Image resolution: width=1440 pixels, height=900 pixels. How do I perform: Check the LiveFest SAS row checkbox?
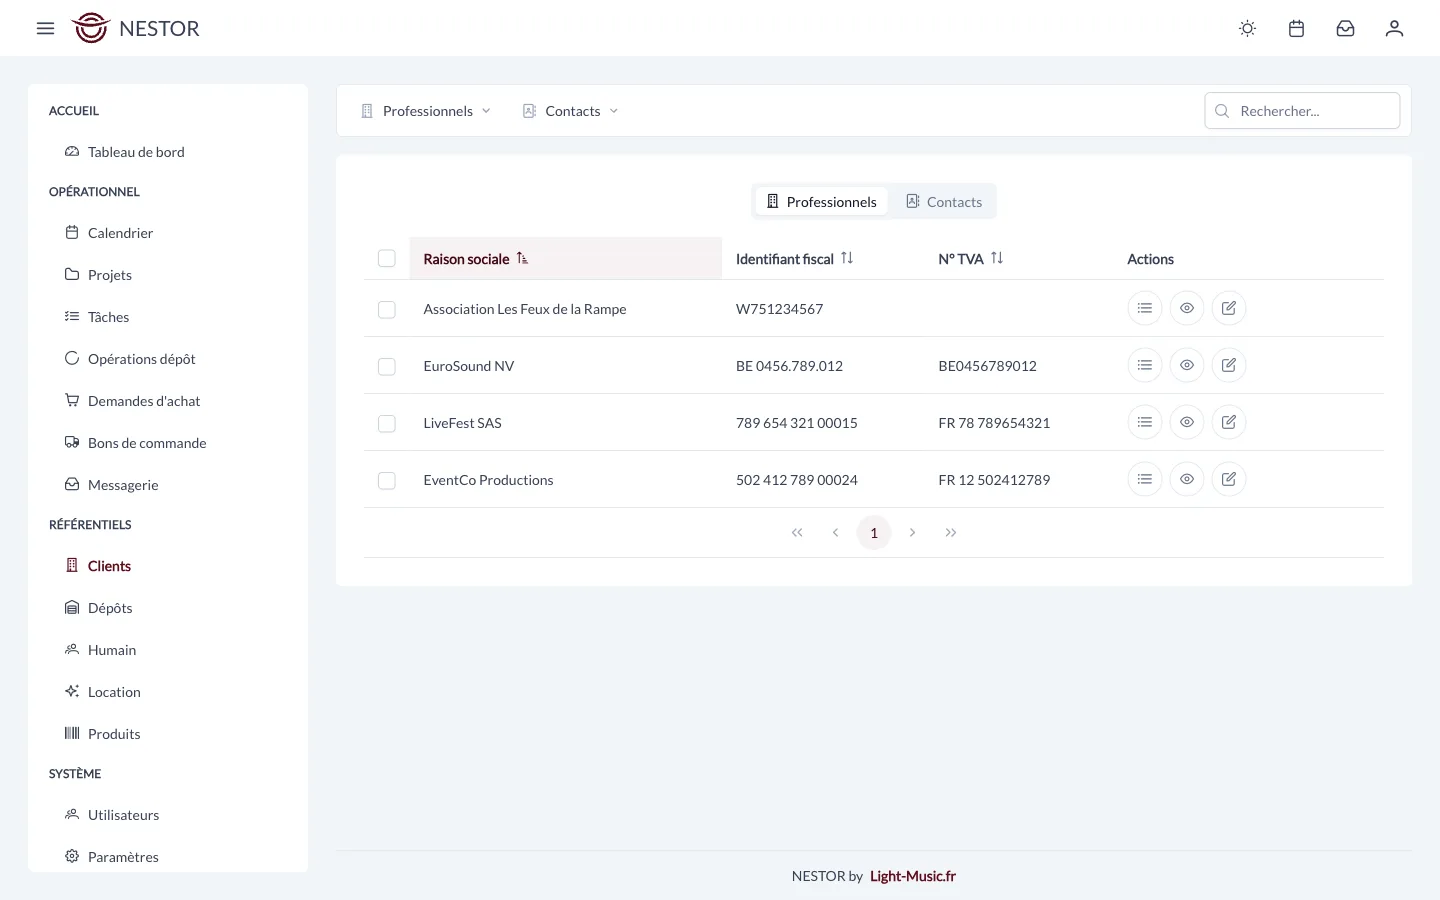[x=387, y=424]
